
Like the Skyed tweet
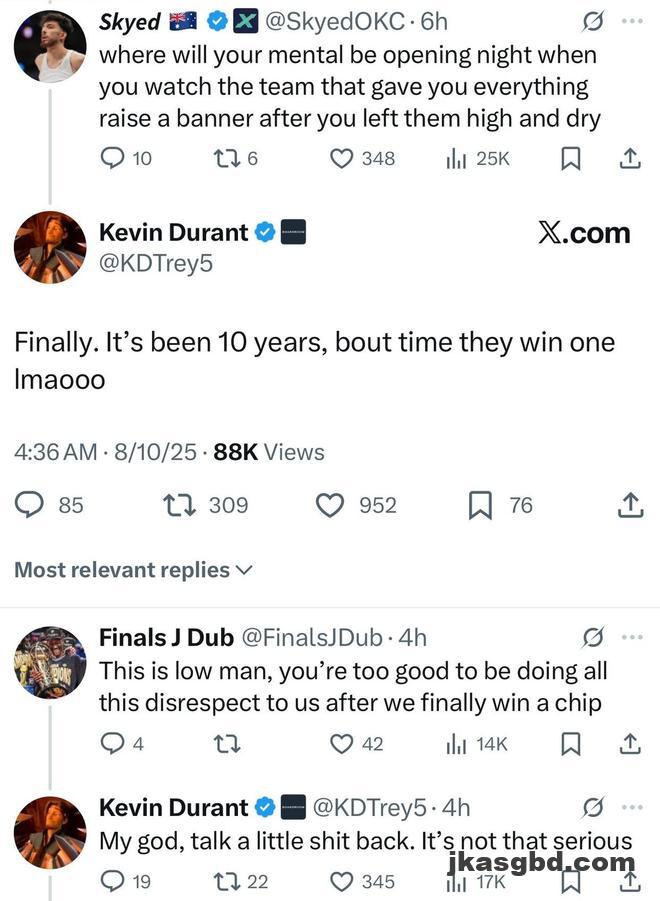click(342, 158)
